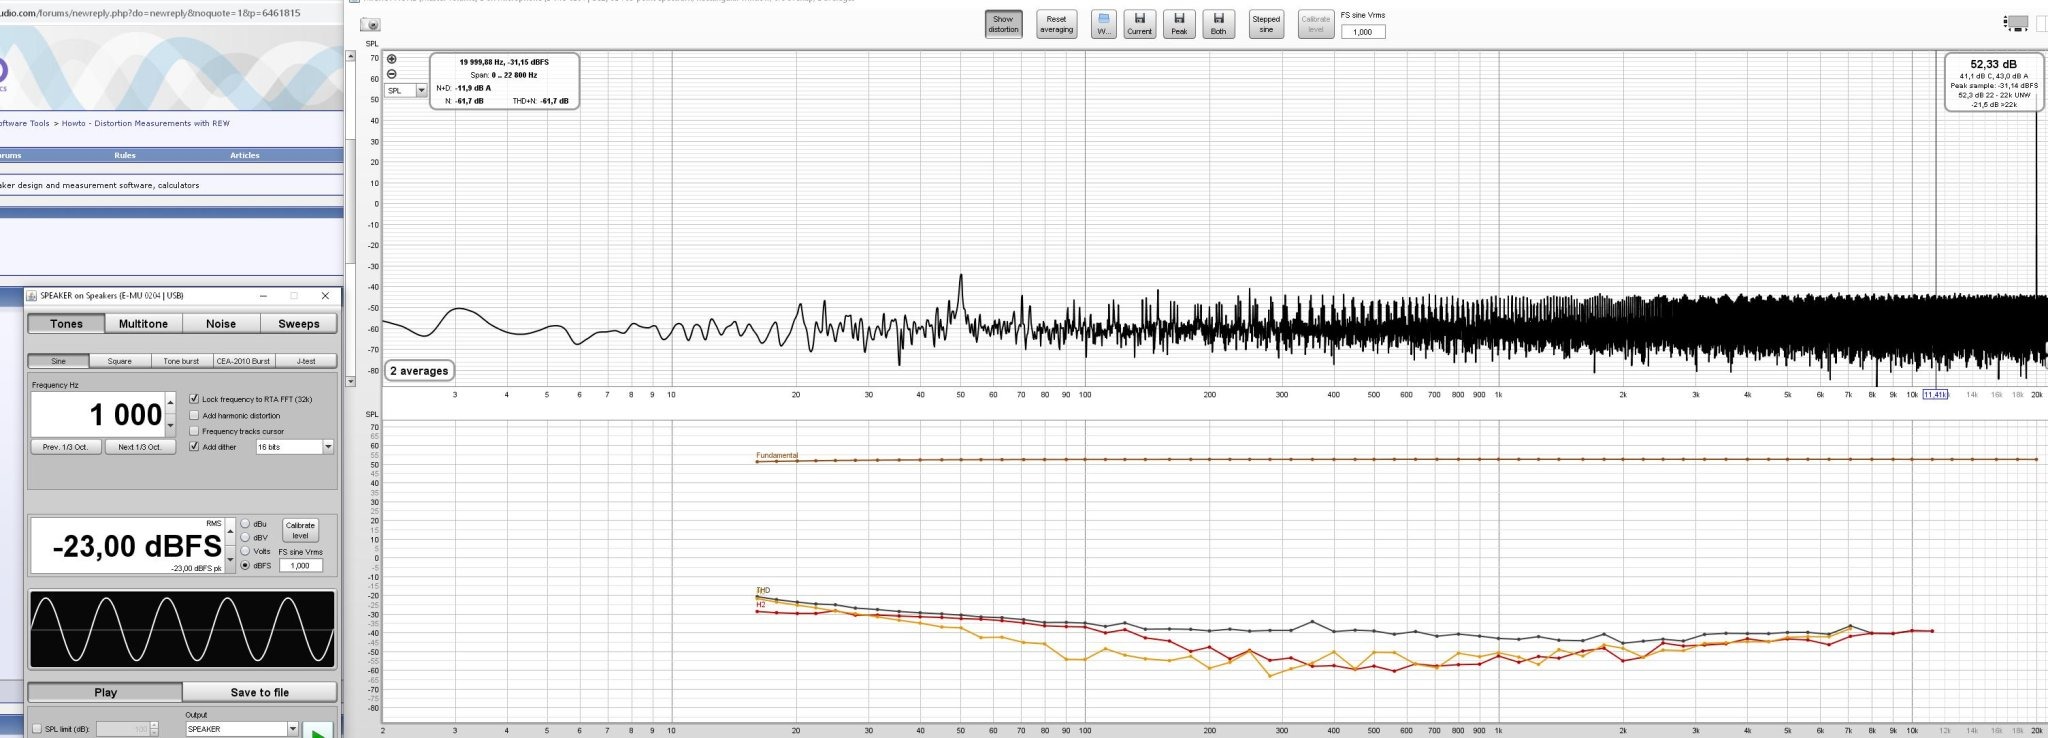
Task: Select the CEA-2010 Burst tab
Action: [x=244, y=361]
